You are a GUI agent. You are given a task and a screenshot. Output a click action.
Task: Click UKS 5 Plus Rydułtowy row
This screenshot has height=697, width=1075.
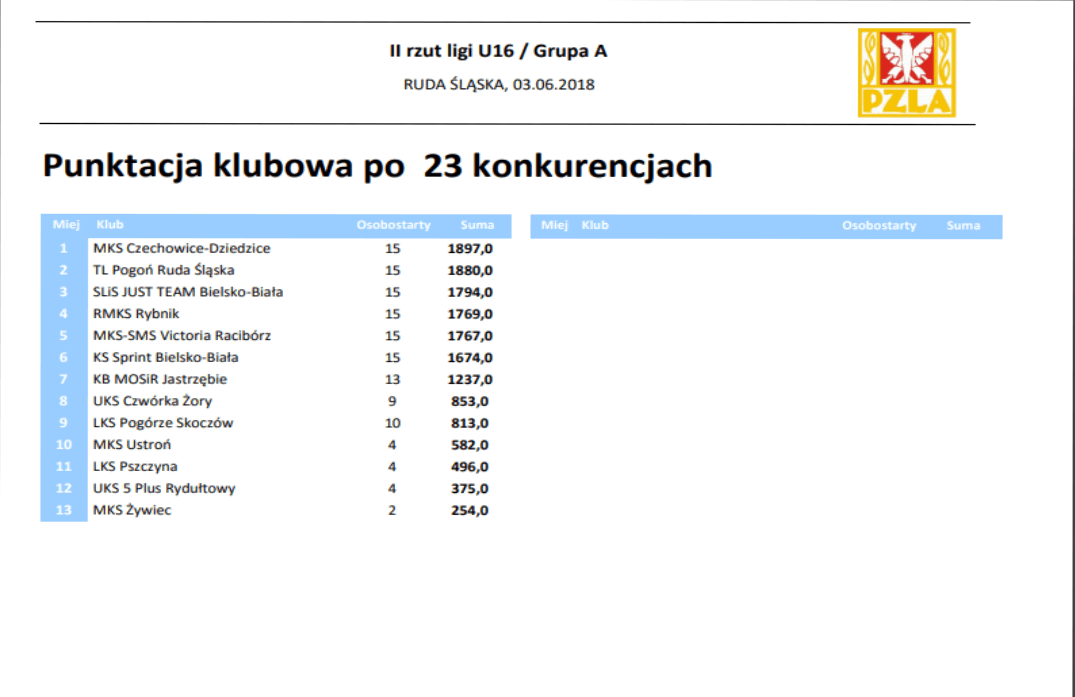coord(164,489)
